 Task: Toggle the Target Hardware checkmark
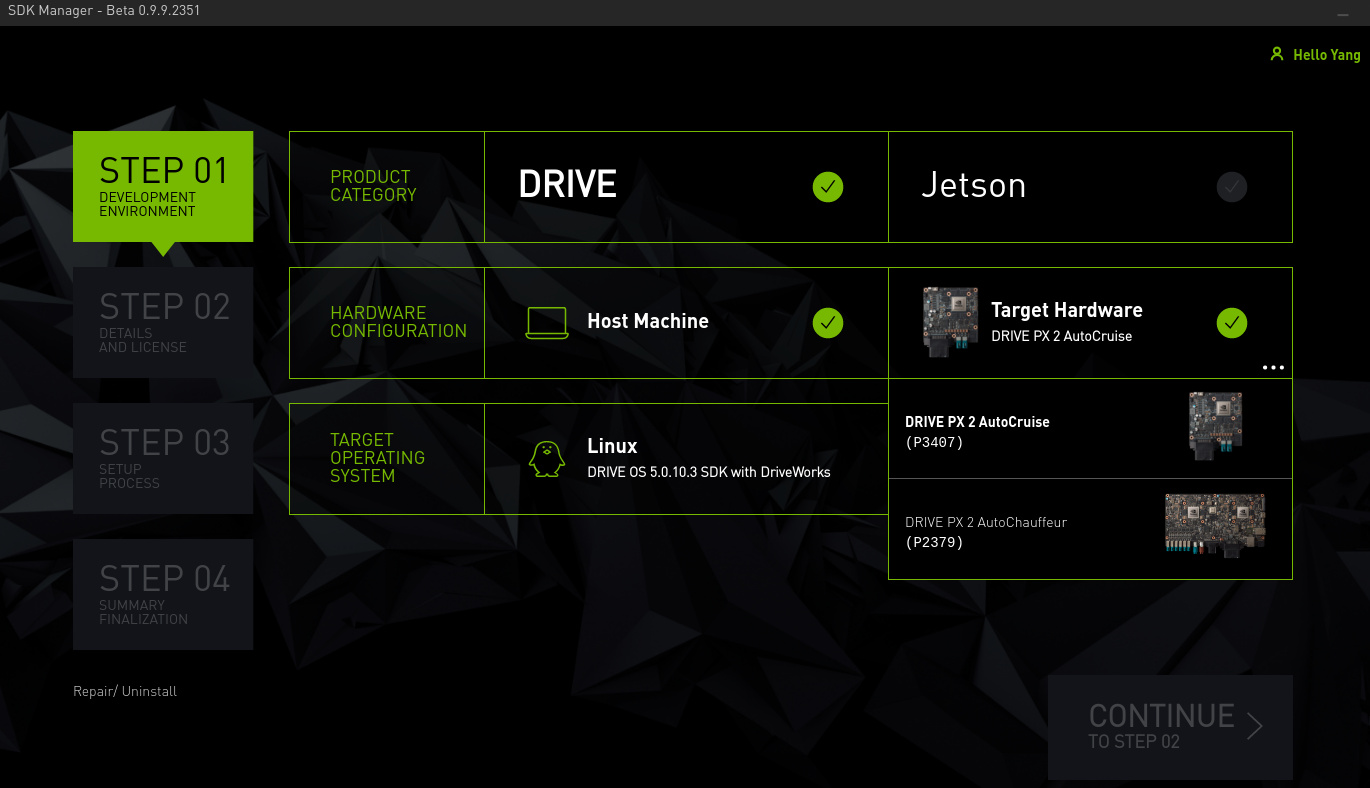(1232, 323)
